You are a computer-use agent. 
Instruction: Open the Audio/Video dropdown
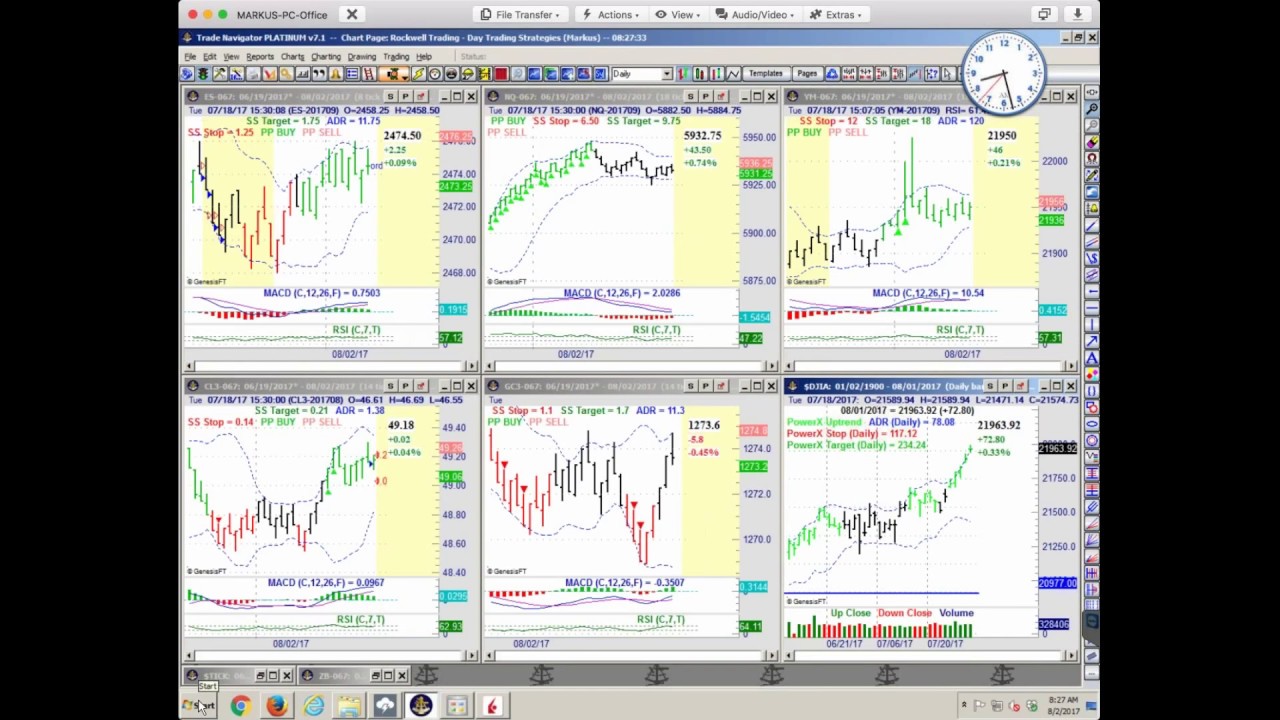[755, 15]
